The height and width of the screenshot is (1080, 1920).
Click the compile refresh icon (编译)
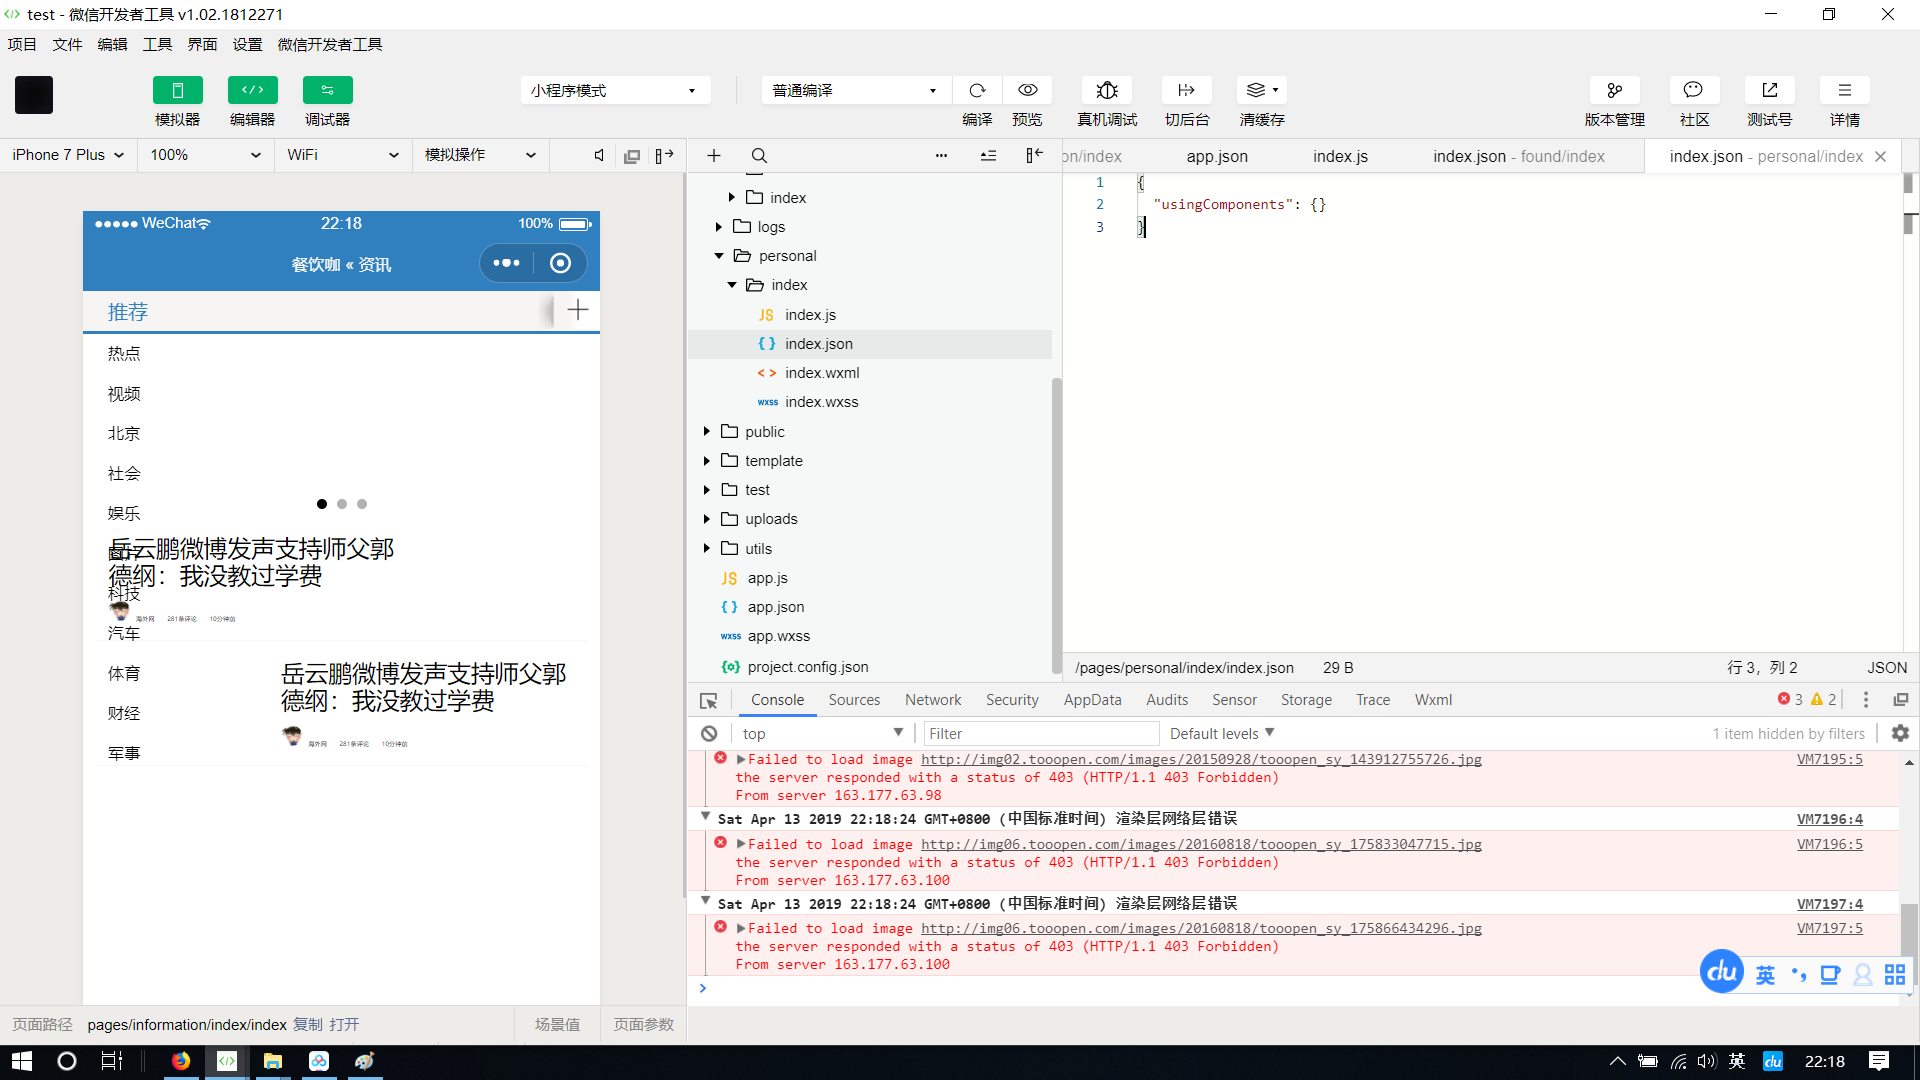click(x=977, y=91)
